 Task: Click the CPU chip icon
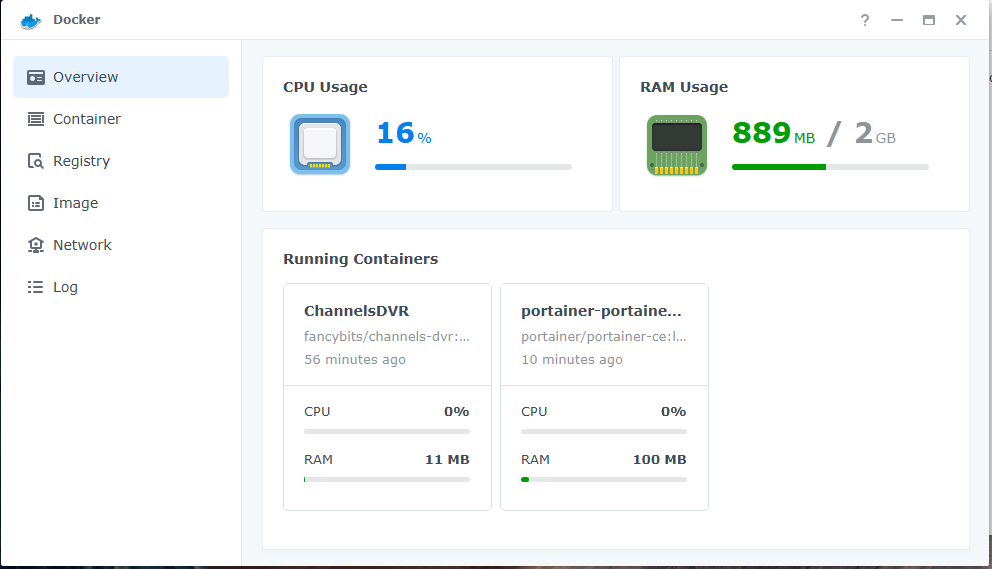point(320,145)
